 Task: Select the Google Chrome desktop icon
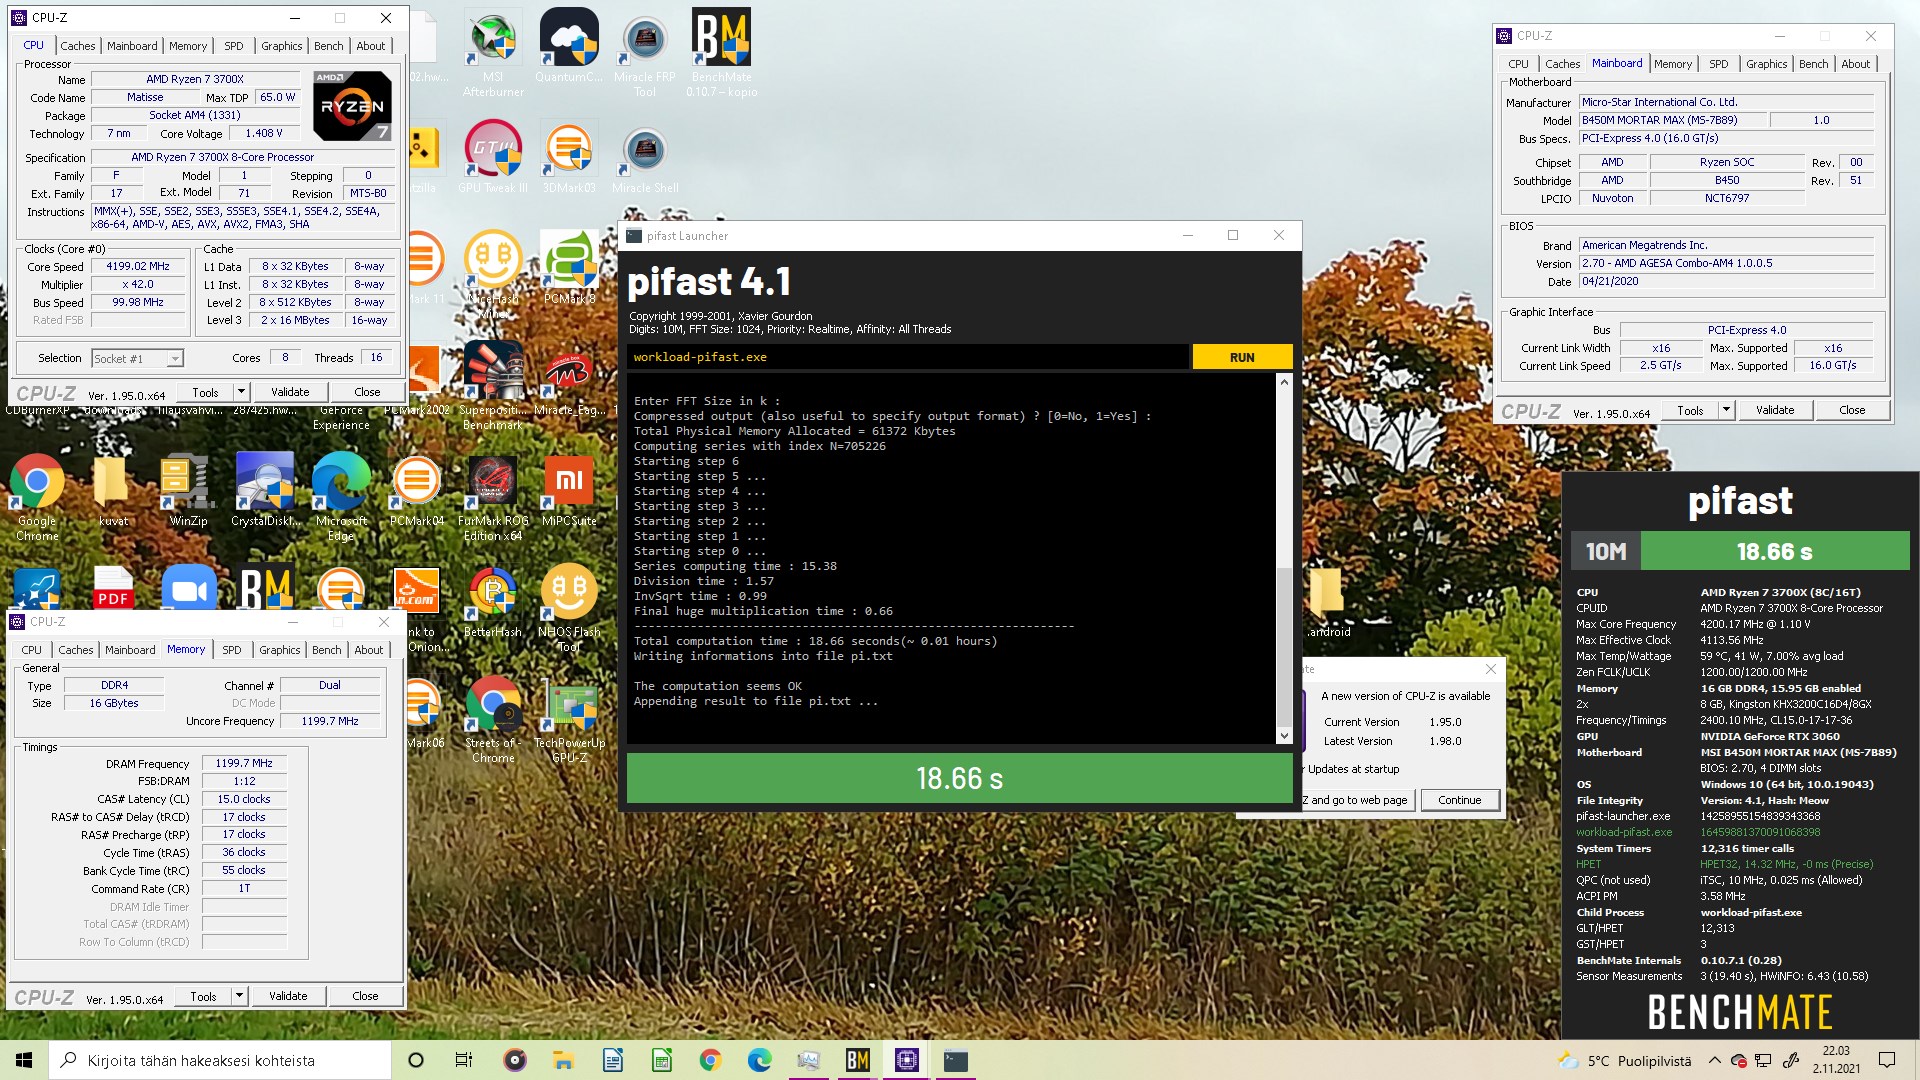point(37,497)
